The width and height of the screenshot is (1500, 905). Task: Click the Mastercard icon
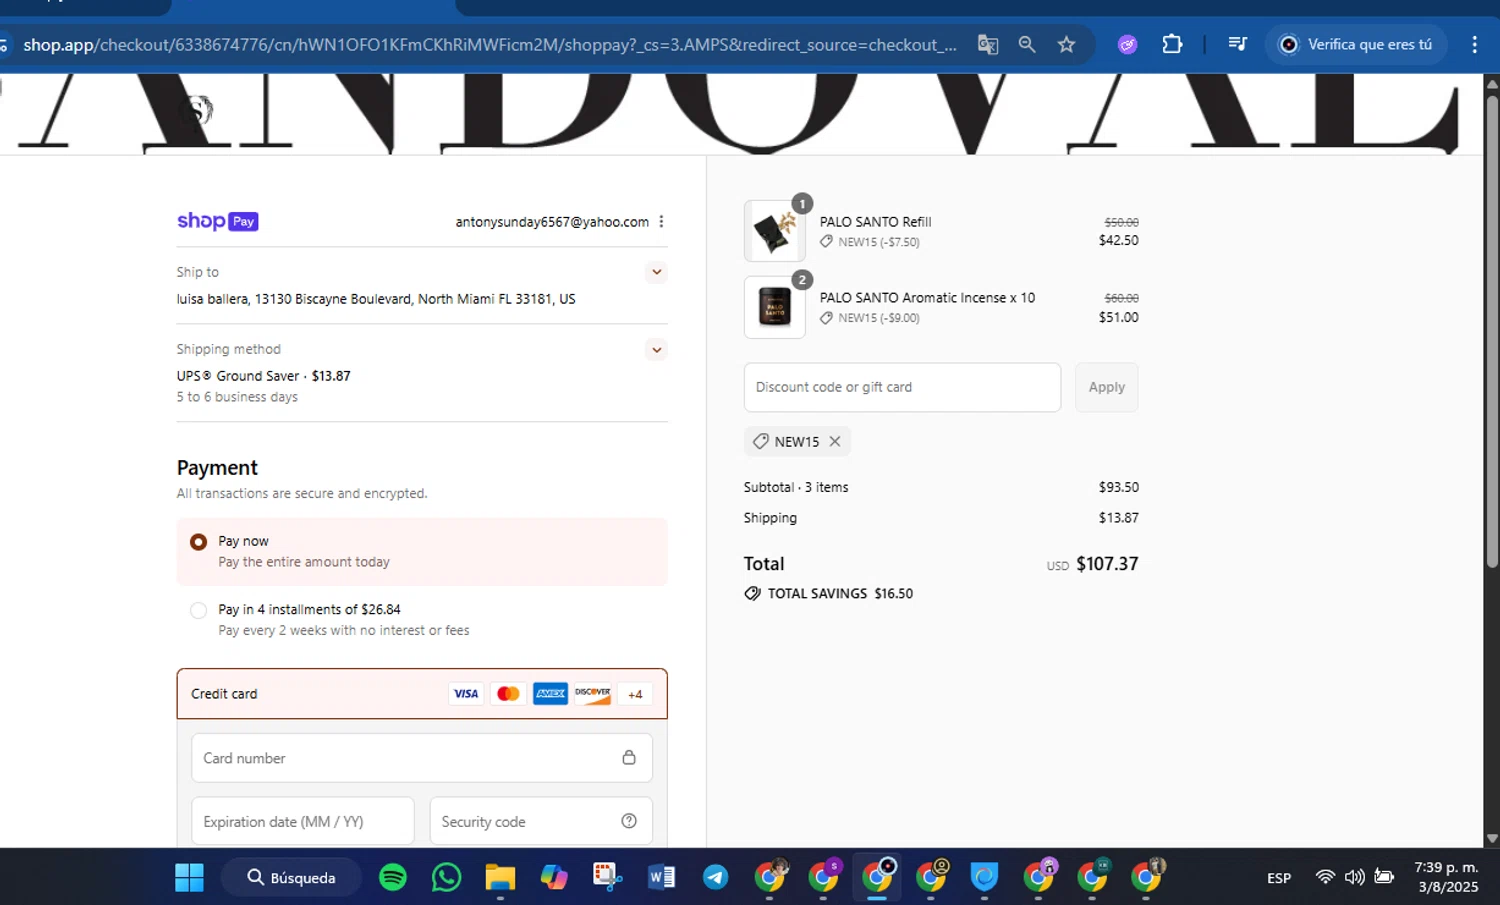click(508, 694)
